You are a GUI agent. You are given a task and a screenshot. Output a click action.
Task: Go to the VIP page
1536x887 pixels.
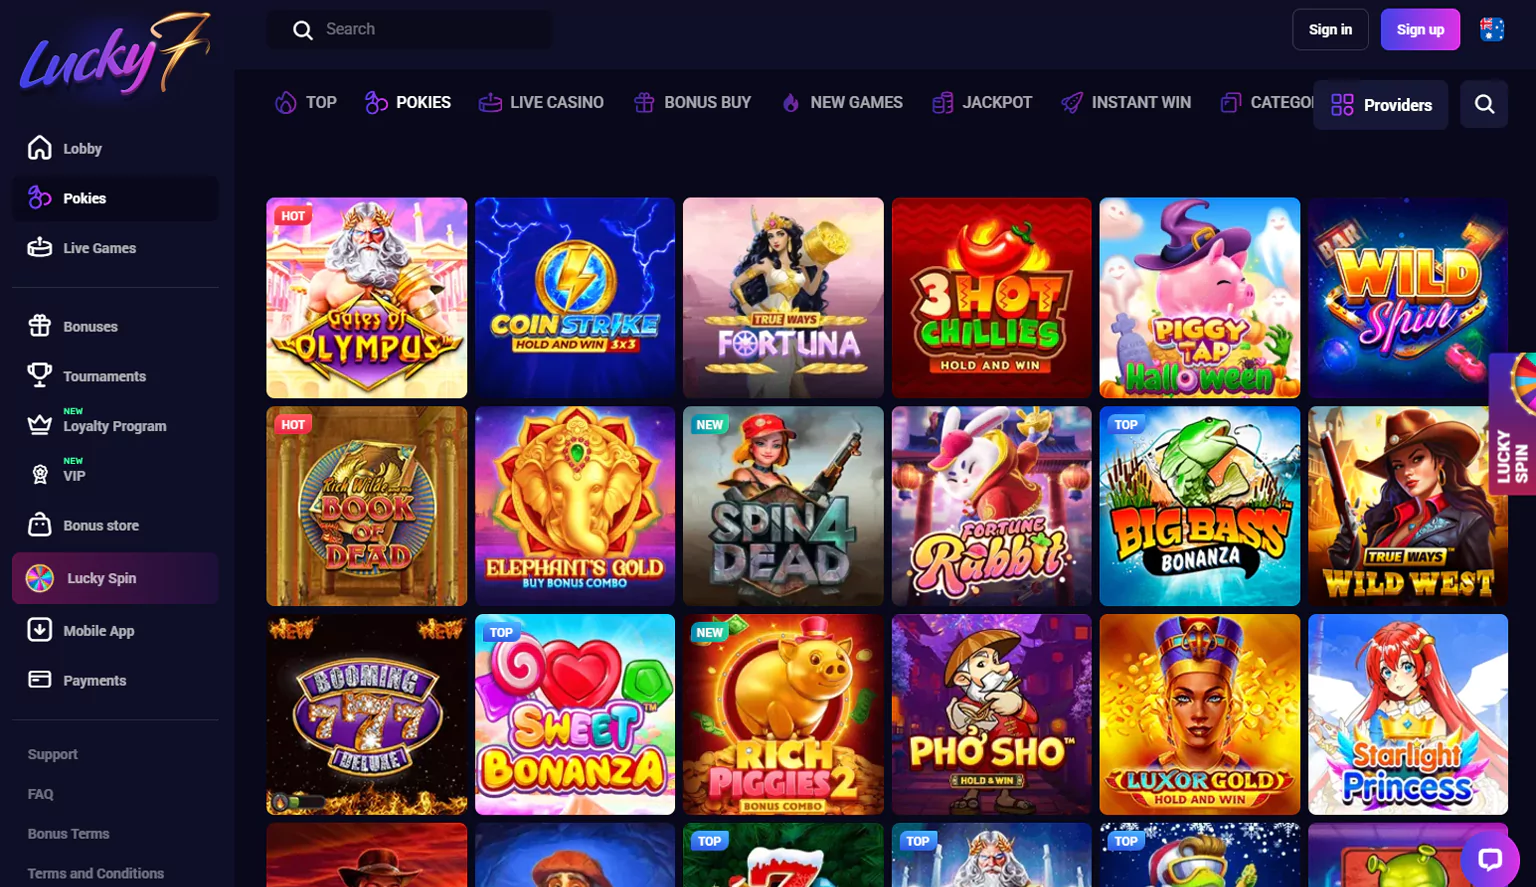tap(74, 475)
